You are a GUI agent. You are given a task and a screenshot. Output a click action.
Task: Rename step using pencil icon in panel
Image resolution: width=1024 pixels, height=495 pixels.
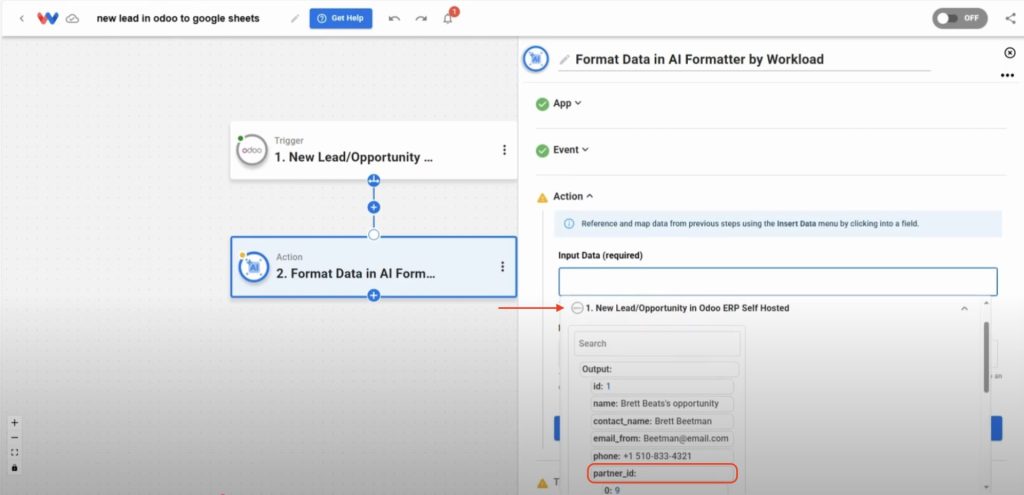click(565, 59)
